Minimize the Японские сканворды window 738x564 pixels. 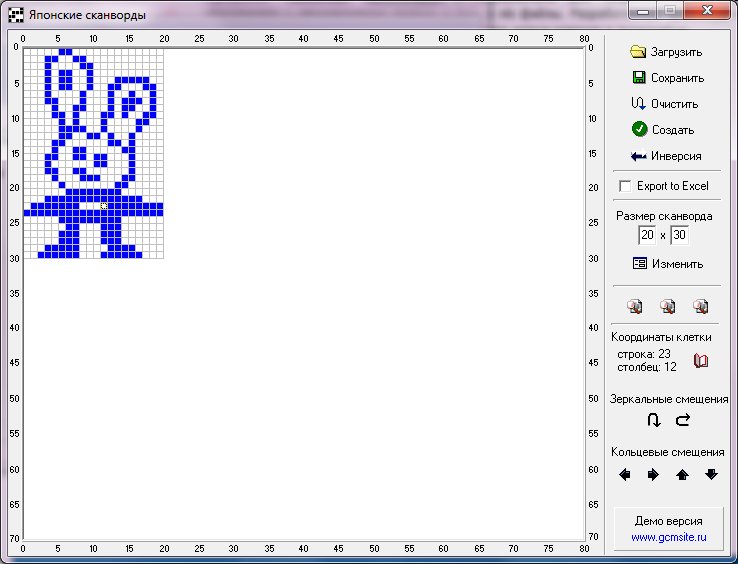coord(643,10)
